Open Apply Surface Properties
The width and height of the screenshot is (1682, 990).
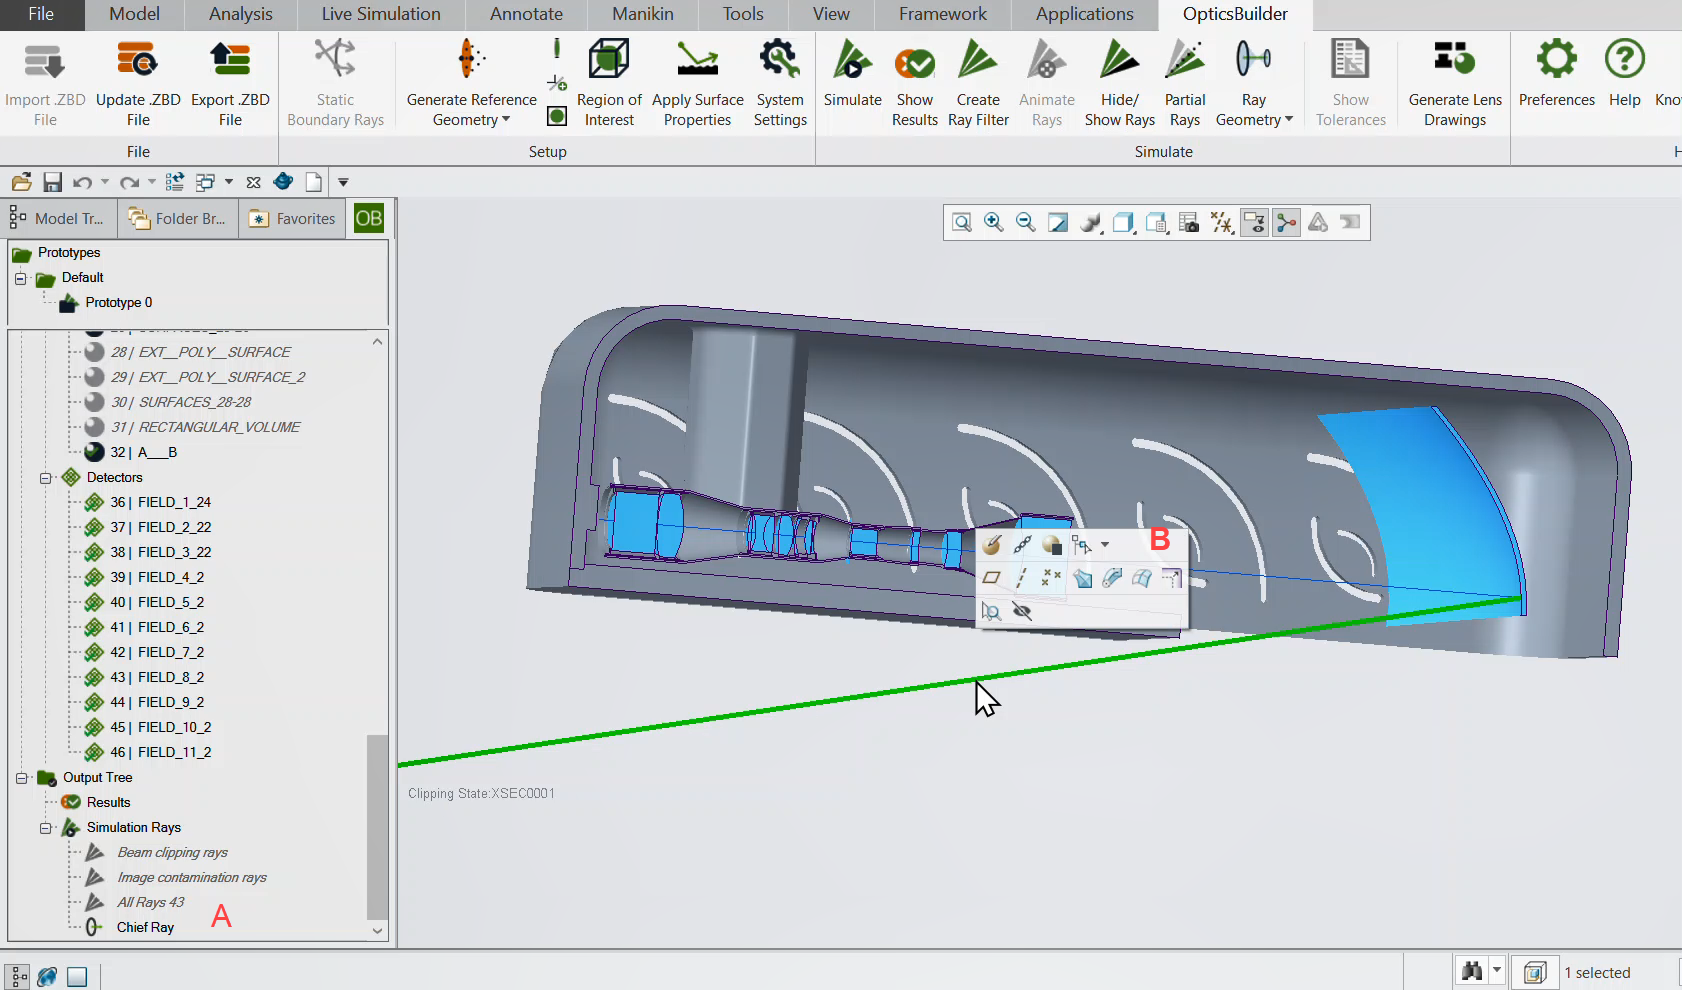tap(697, 84)
